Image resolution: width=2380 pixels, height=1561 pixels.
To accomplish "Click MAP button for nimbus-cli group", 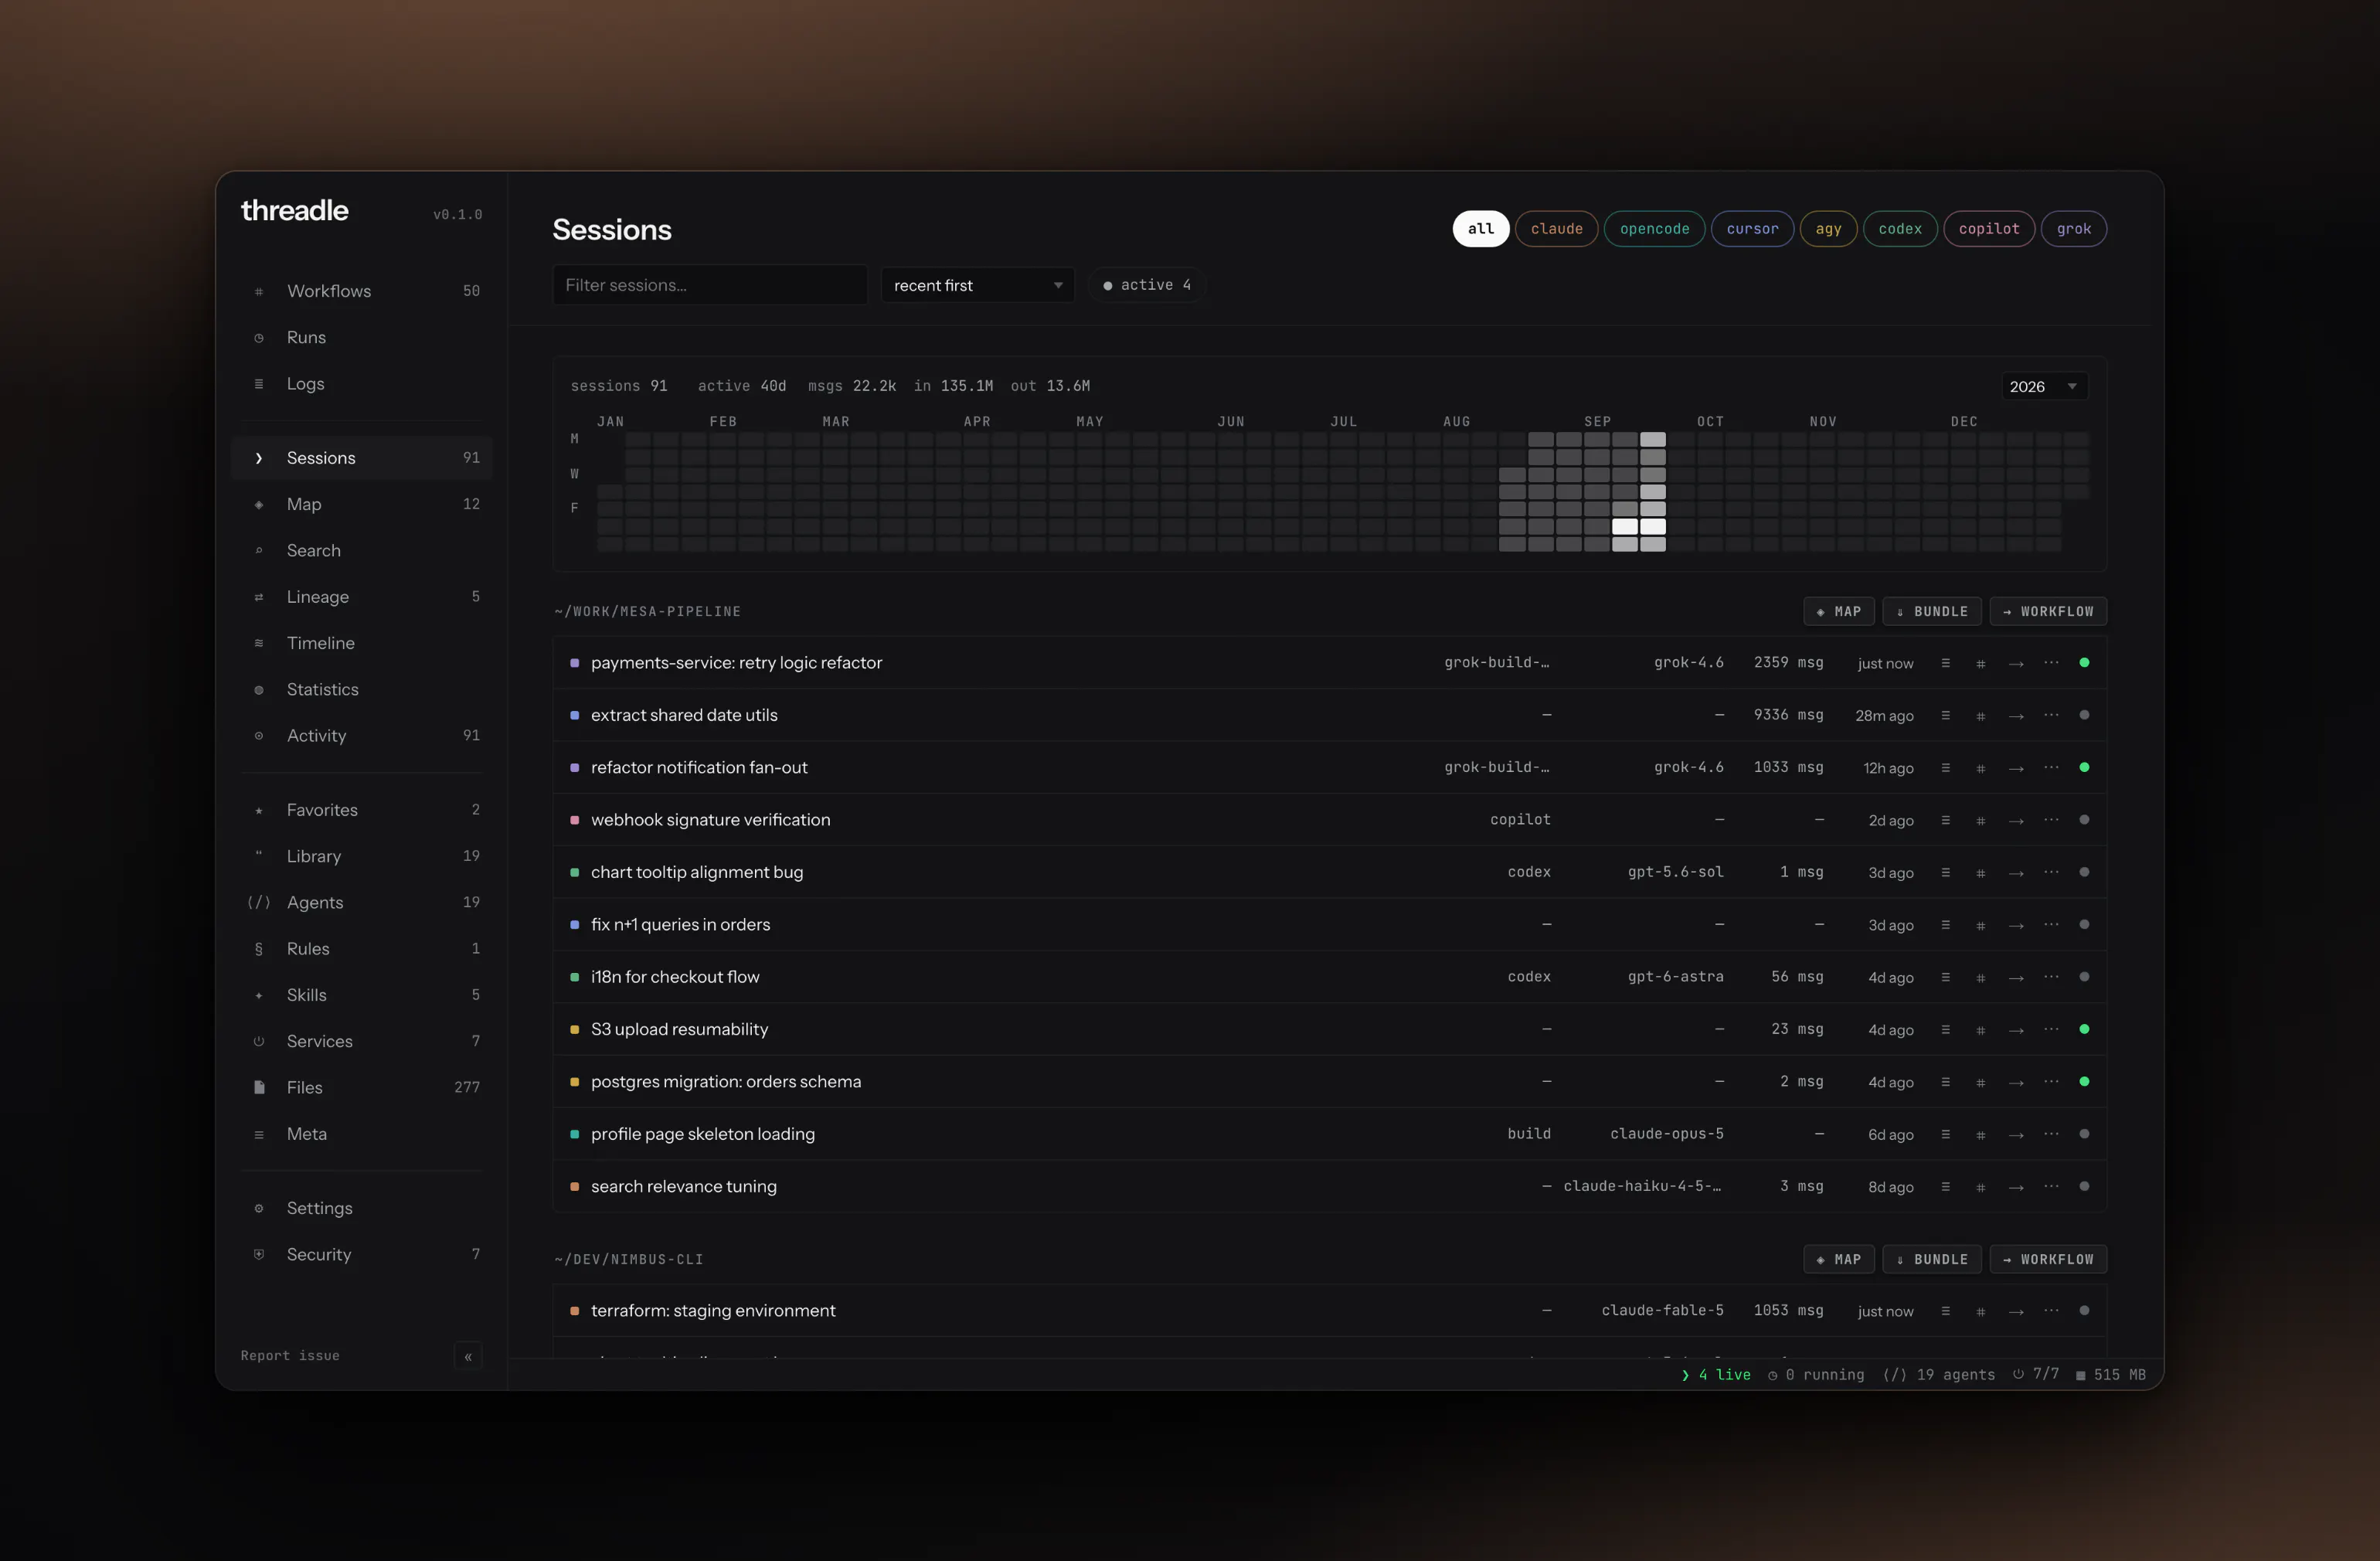I will click(1839, 1259).
